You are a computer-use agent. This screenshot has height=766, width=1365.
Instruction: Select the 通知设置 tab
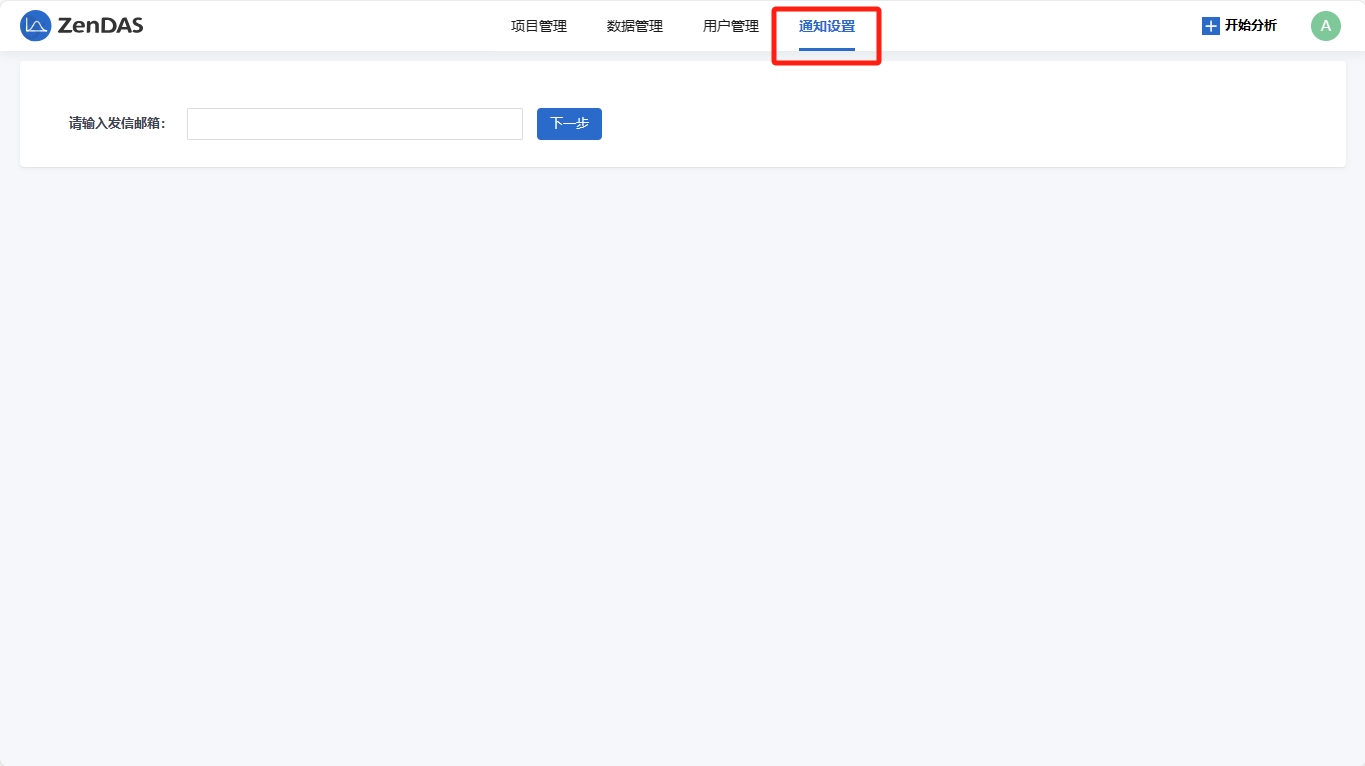coord(826,27)
